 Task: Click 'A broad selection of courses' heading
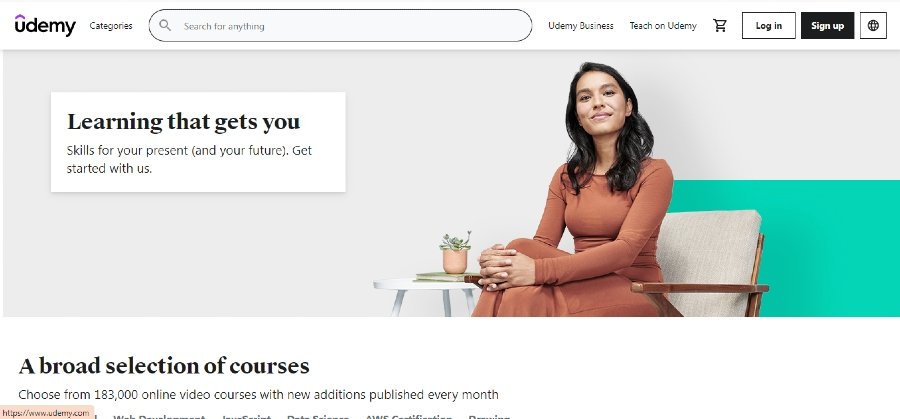tap(164, 366)
